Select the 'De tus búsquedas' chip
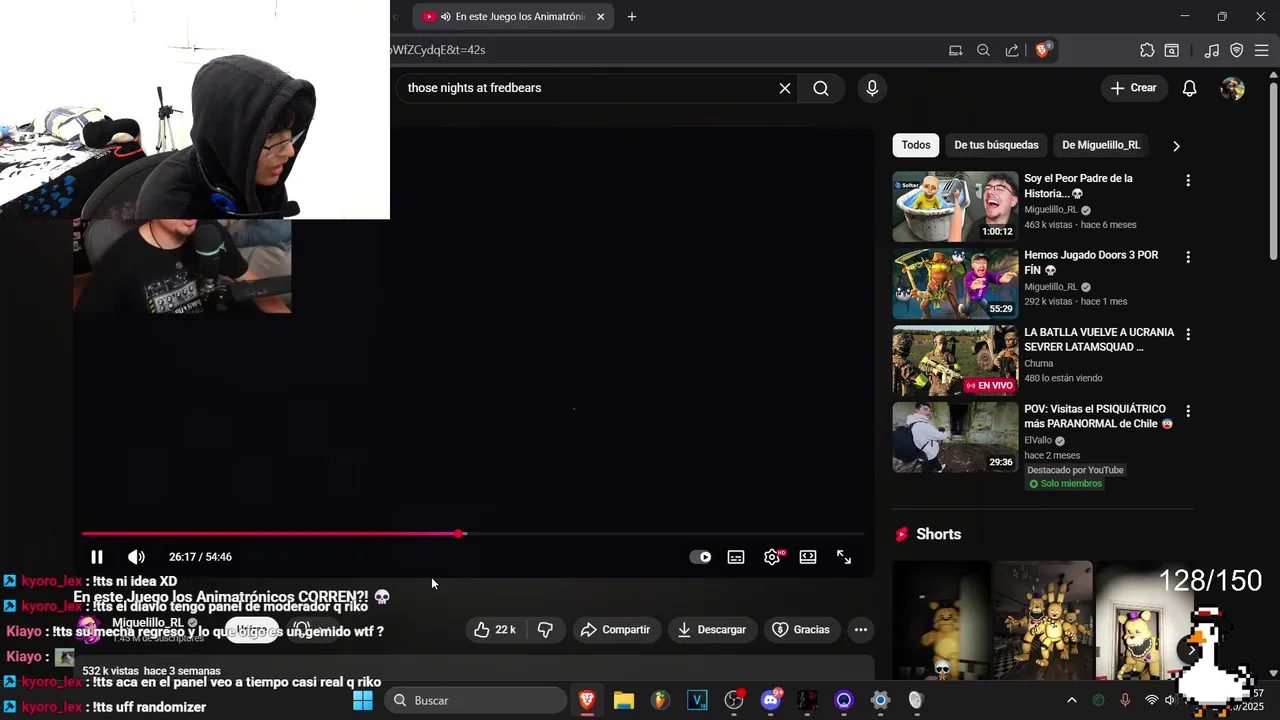1280x720 pixels. pyautogui.click(x=996, y=145)
